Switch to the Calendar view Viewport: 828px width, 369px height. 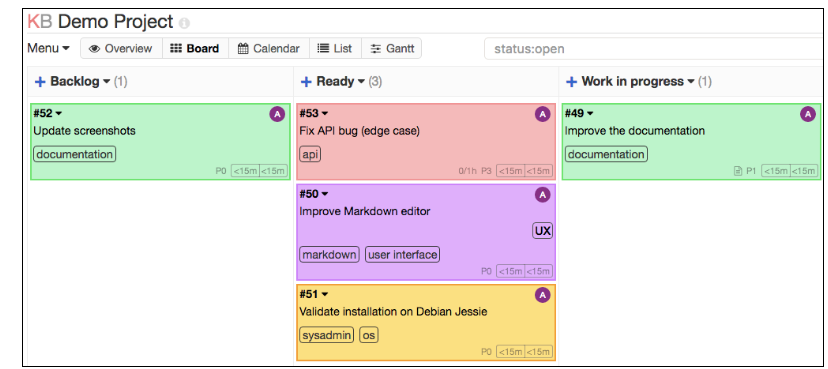click(269, 49)
